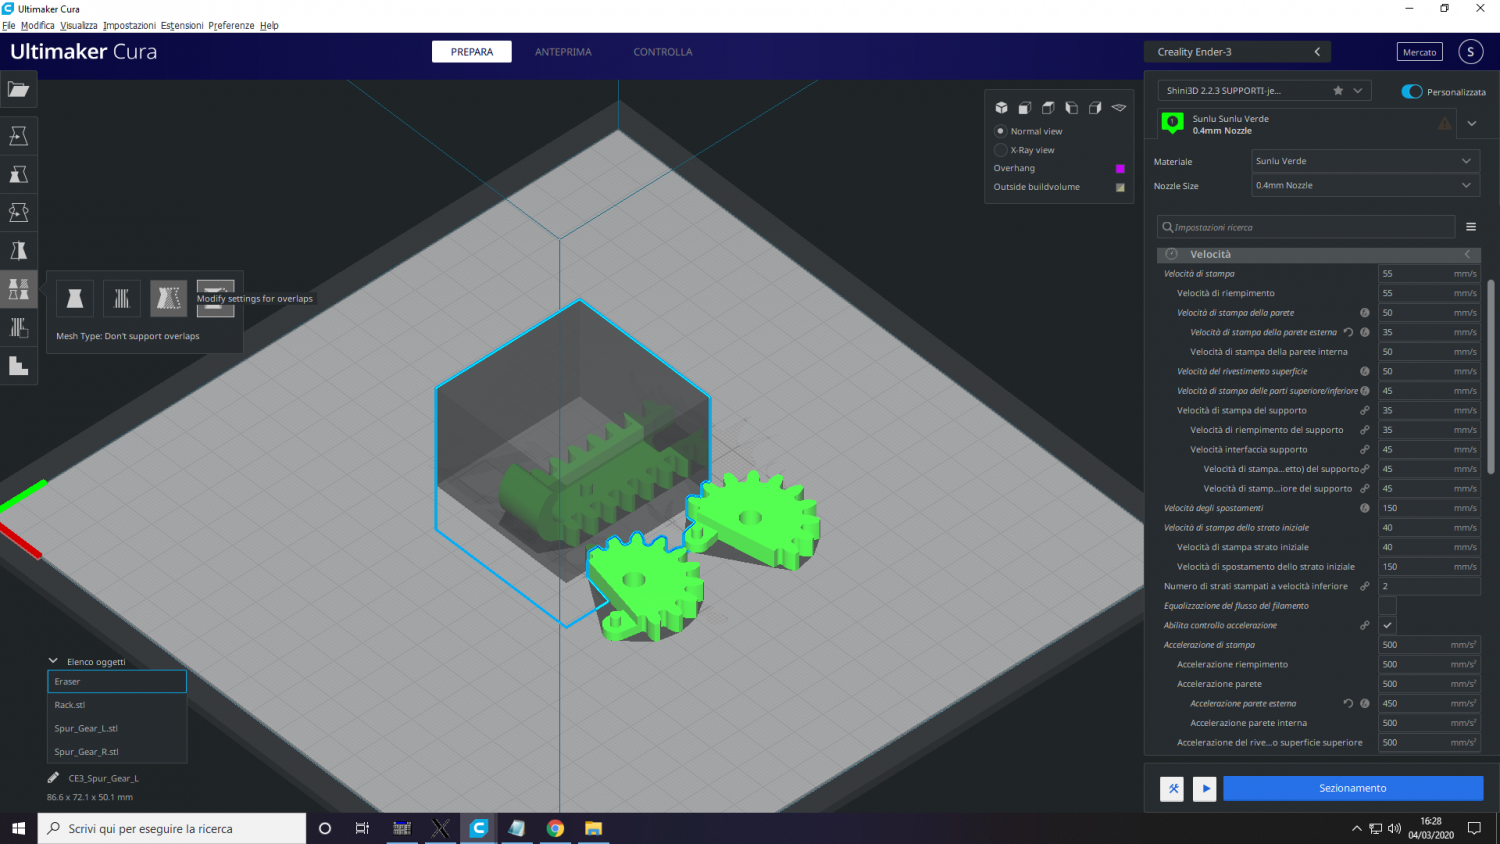Toggle the Personalizzata switch

point(1412,92)
